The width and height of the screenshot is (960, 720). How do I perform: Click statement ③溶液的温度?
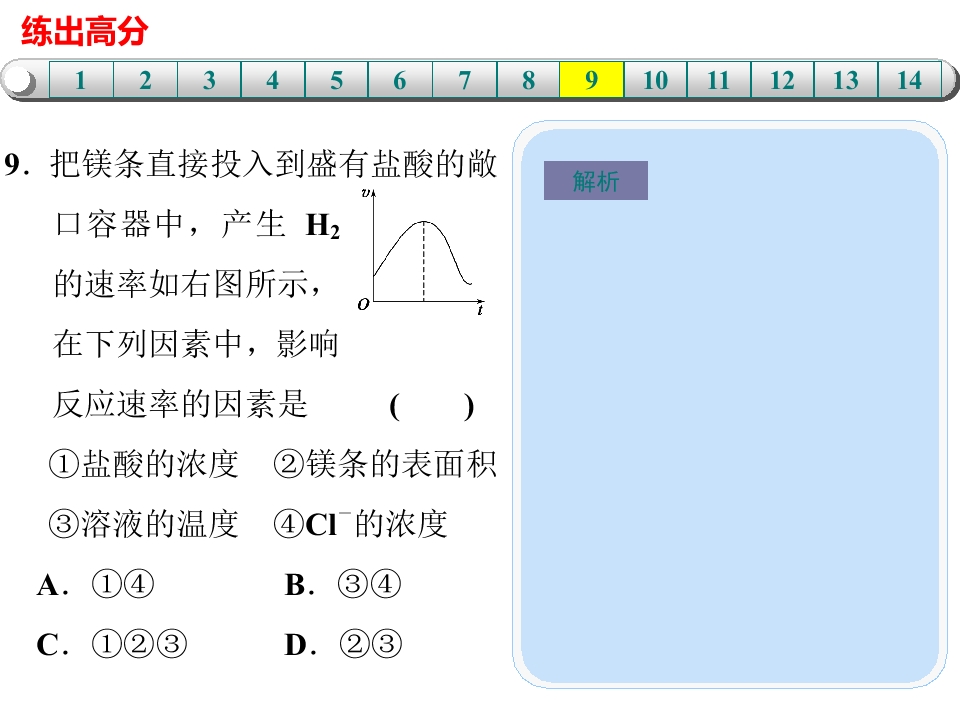coord(143,524)
